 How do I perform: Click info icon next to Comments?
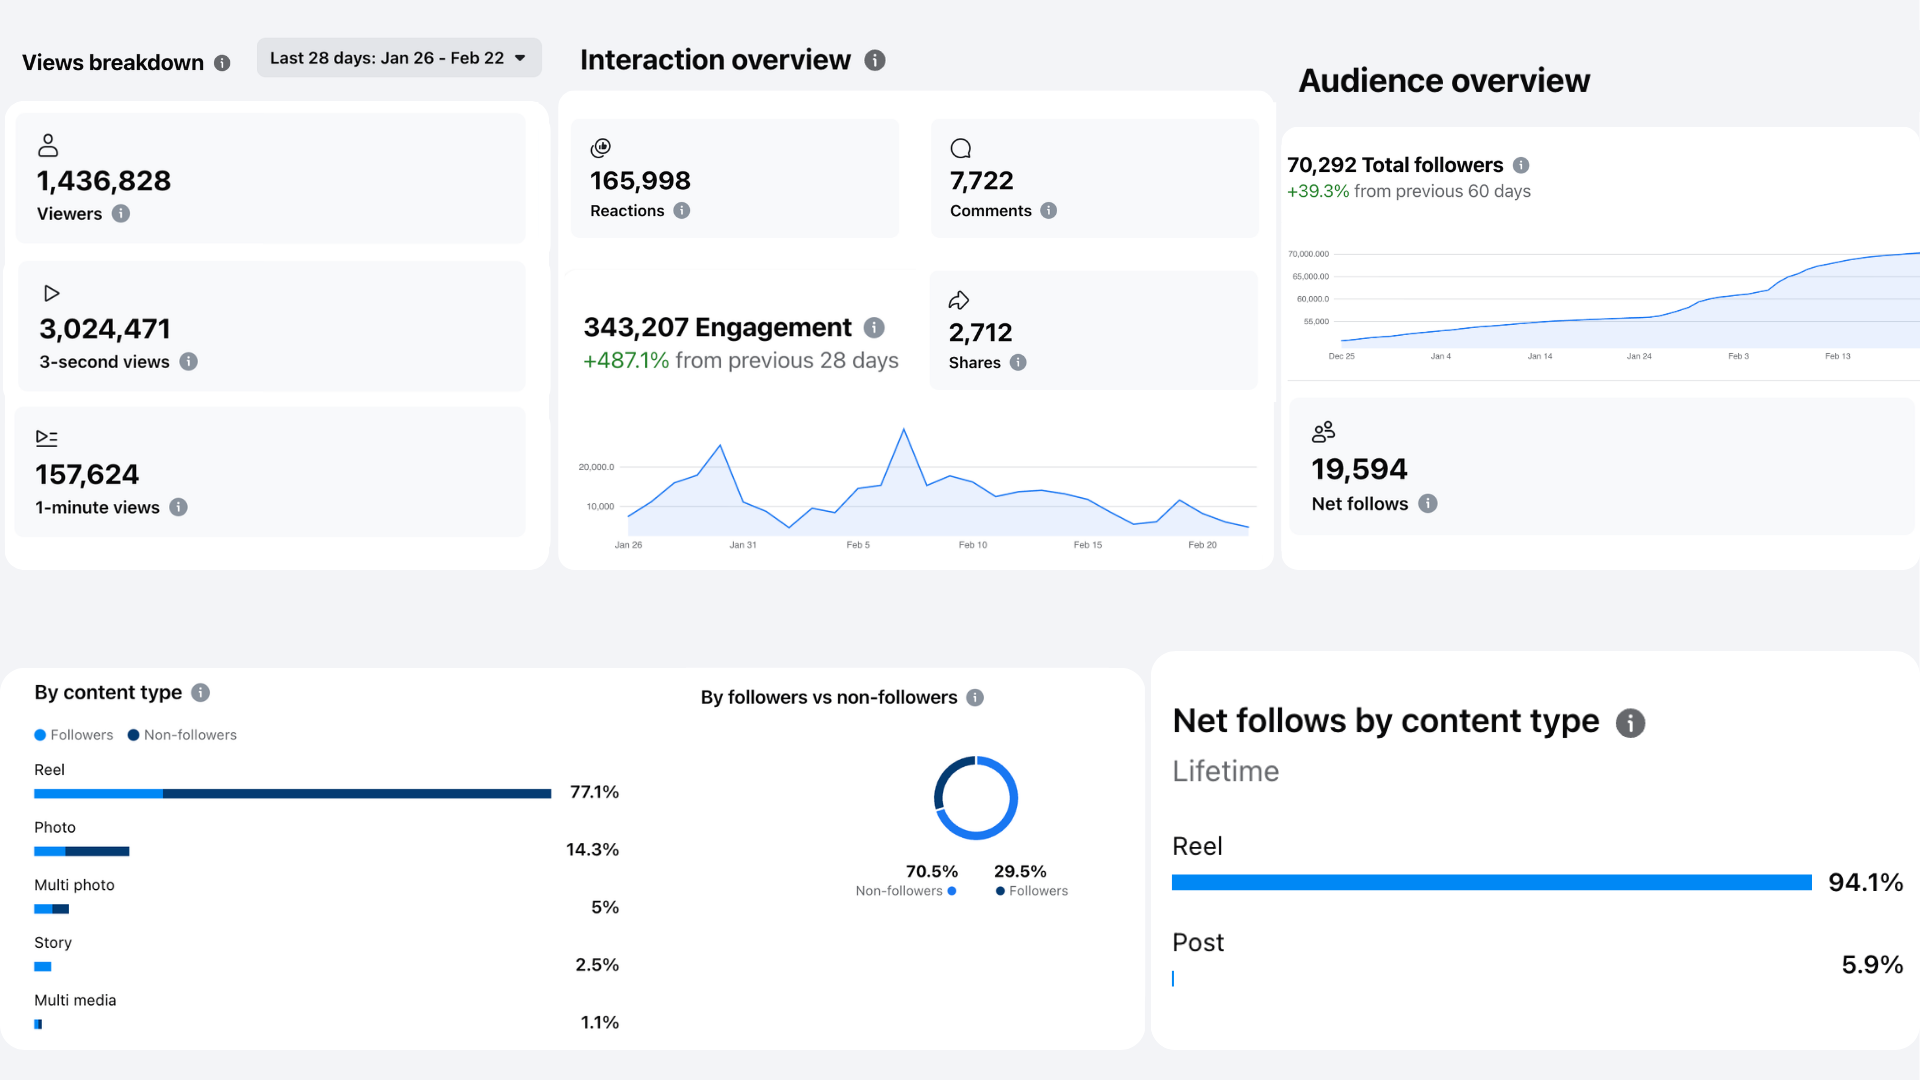tap(1048, 210)
